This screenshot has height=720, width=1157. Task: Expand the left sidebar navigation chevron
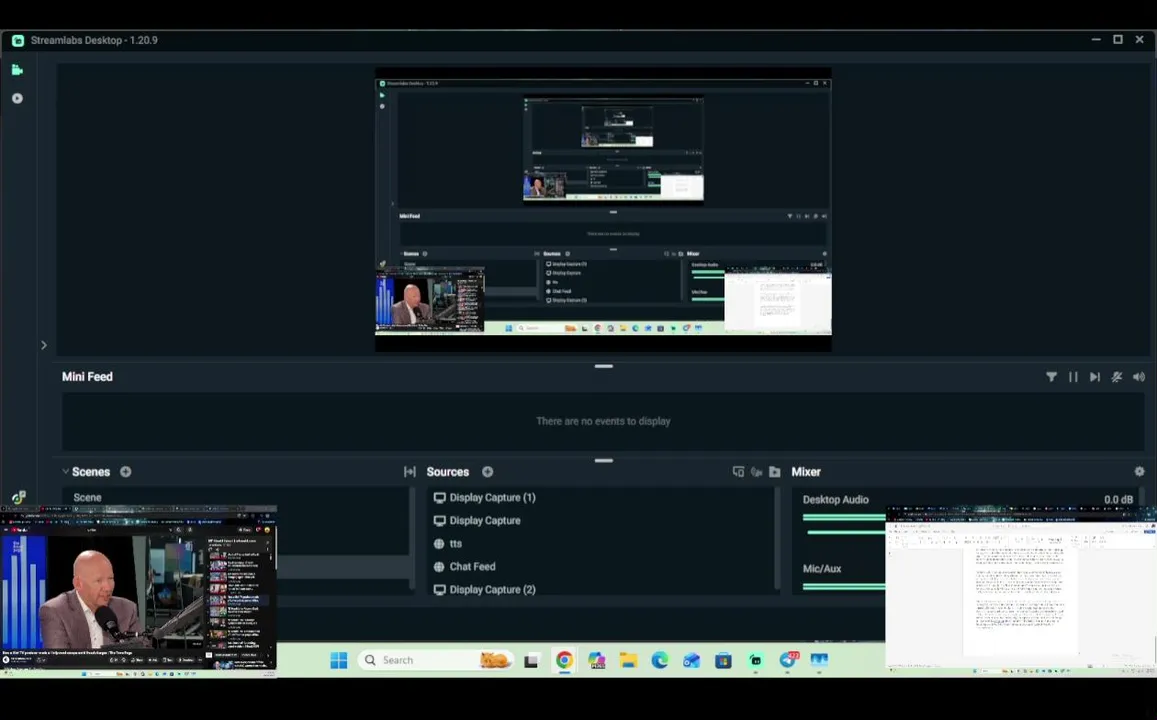coord(44,345)
